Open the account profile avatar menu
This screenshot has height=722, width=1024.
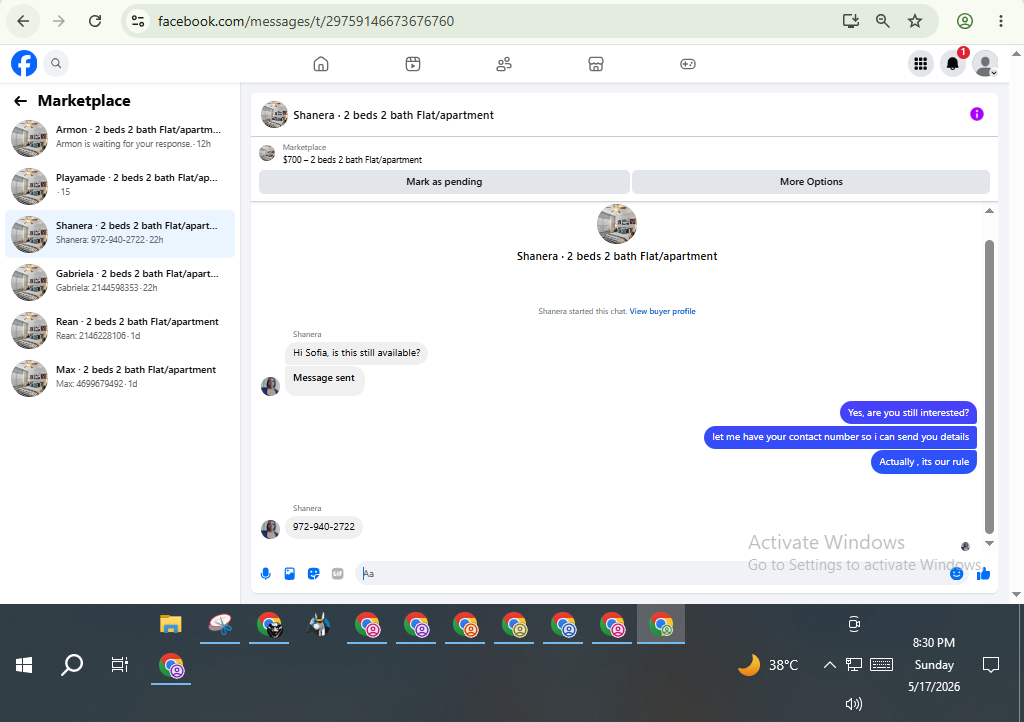[x=985, y=63]
